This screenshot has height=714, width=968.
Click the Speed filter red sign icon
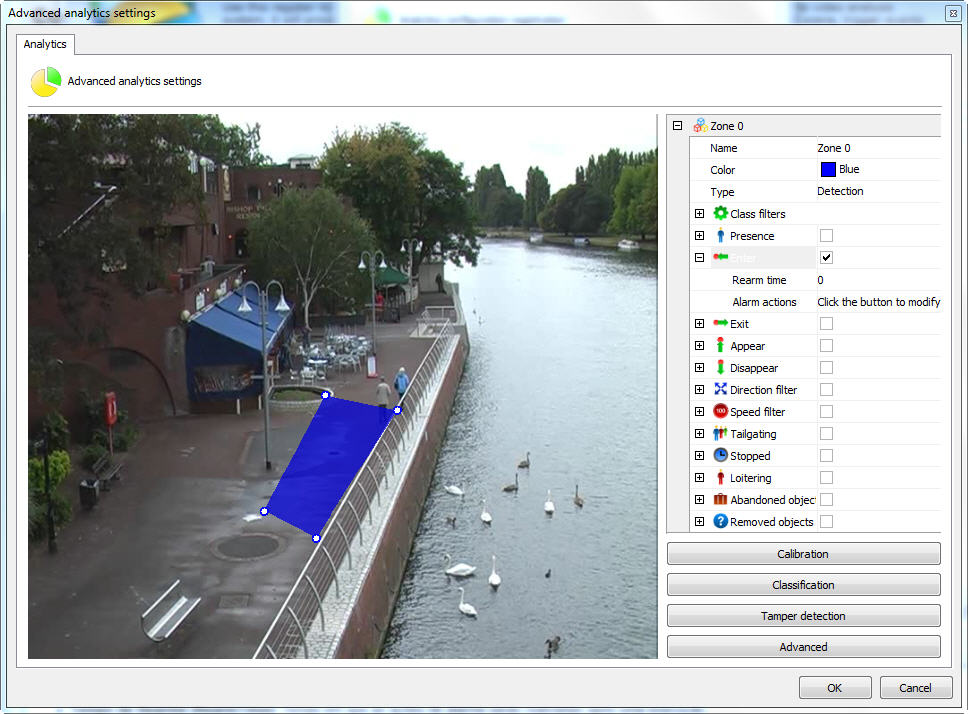[720, 411]
